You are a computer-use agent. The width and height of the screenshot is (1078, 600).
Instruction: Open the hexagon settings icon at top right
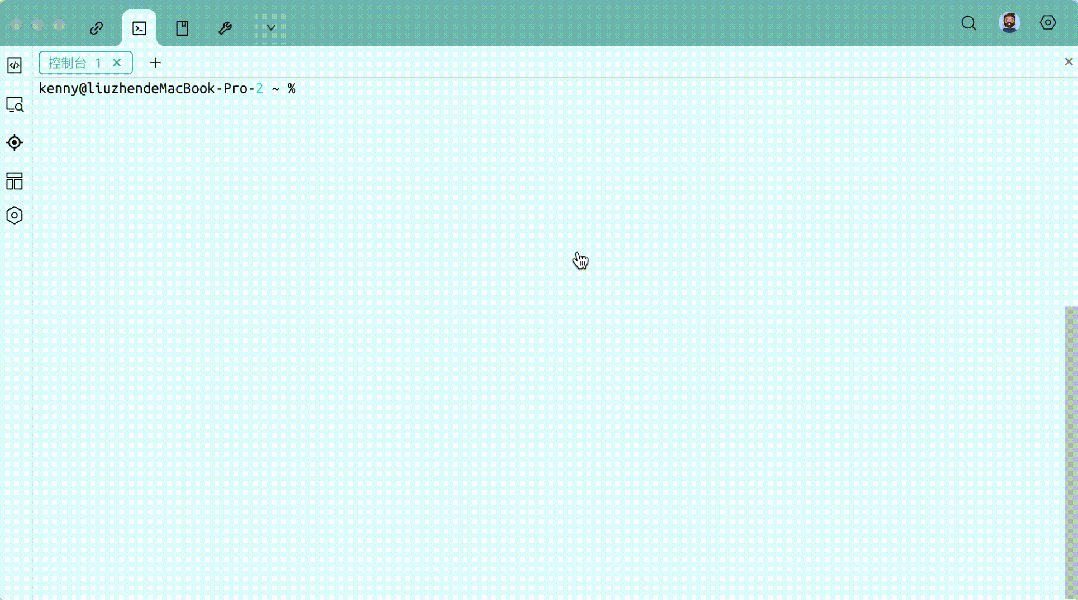click(x=1048, y=23)
